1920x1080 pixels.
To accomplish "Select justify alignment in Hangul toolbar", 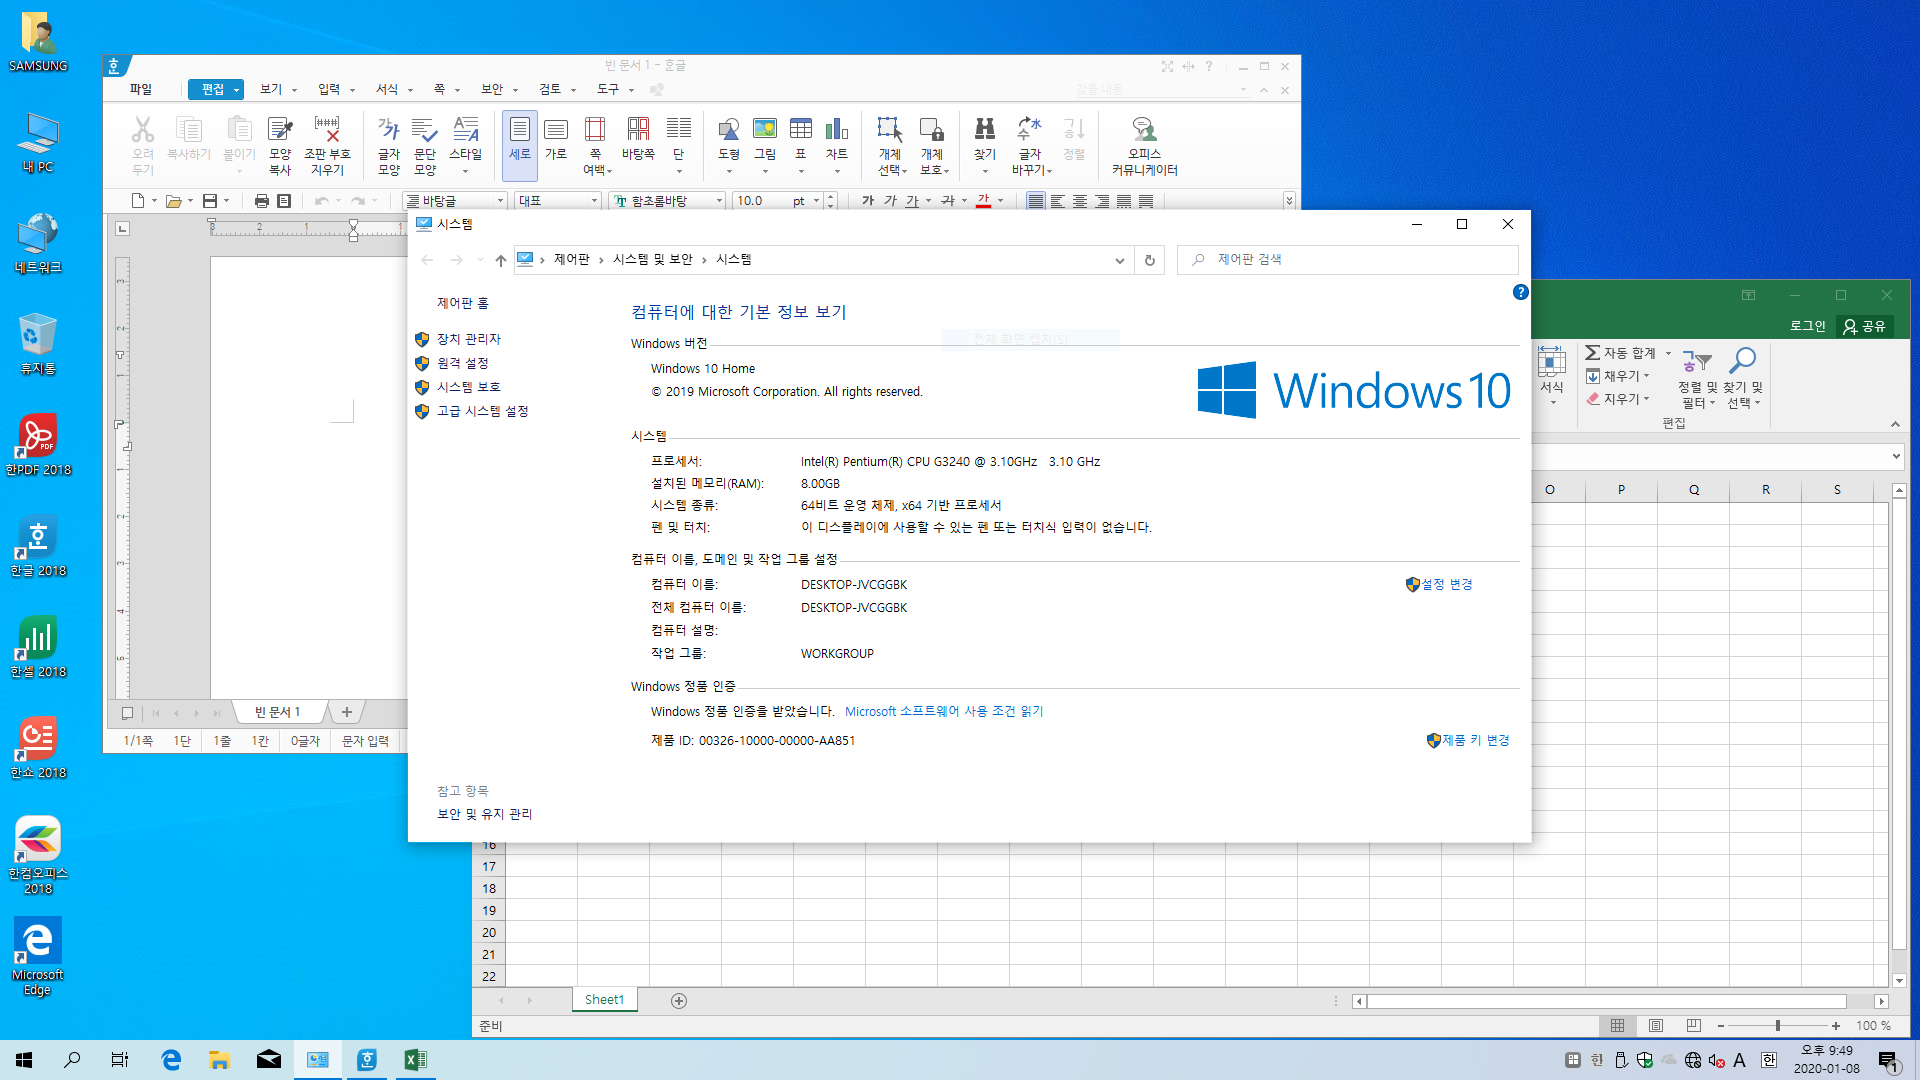I will [x=1036, y=201].
